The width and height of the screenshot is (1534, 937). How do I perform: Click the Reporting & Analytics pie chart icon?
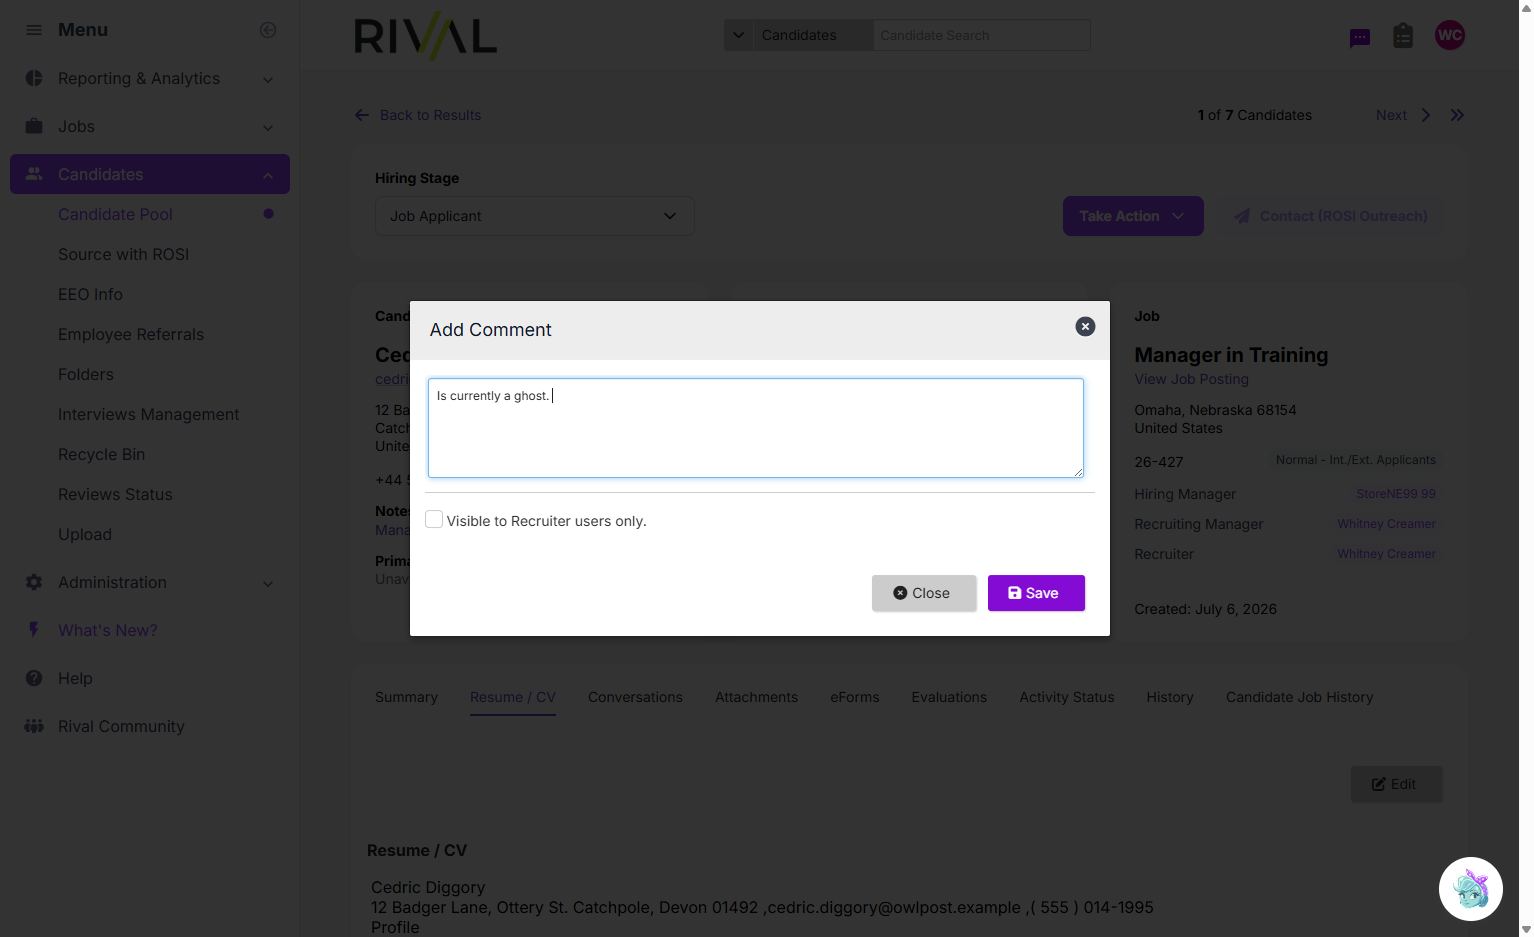[x=34, y=78]
